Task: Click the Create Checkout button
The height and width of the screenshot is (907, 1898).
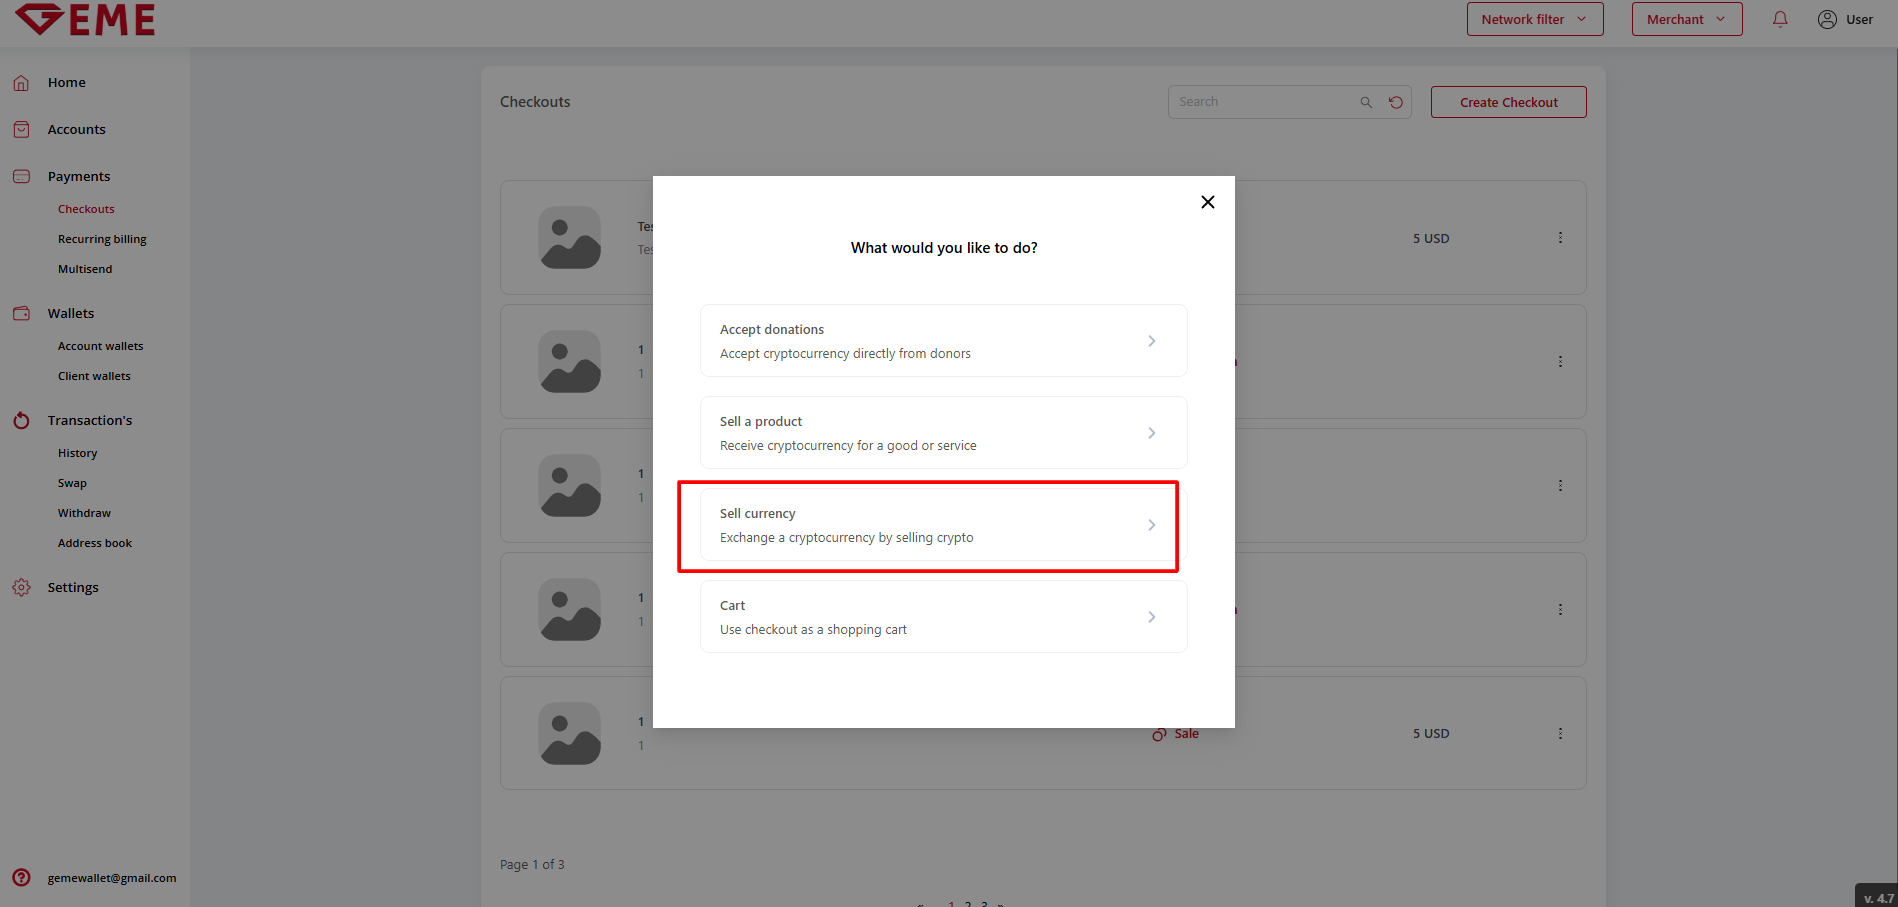Action: [x=1508, y=102]
